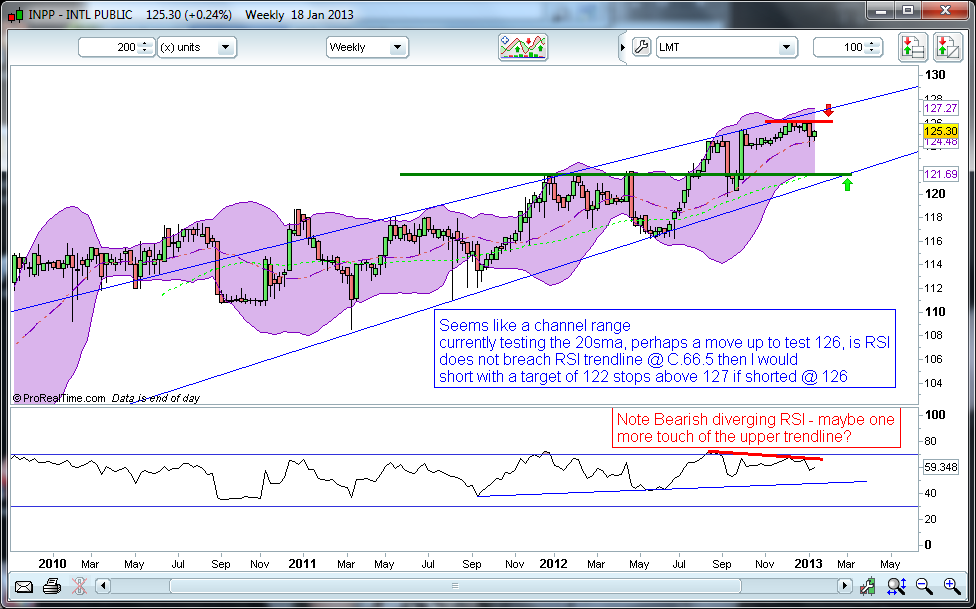Click the green door icon in bottom bar
This screenshot has width=976, height=609.
point(870,586)
